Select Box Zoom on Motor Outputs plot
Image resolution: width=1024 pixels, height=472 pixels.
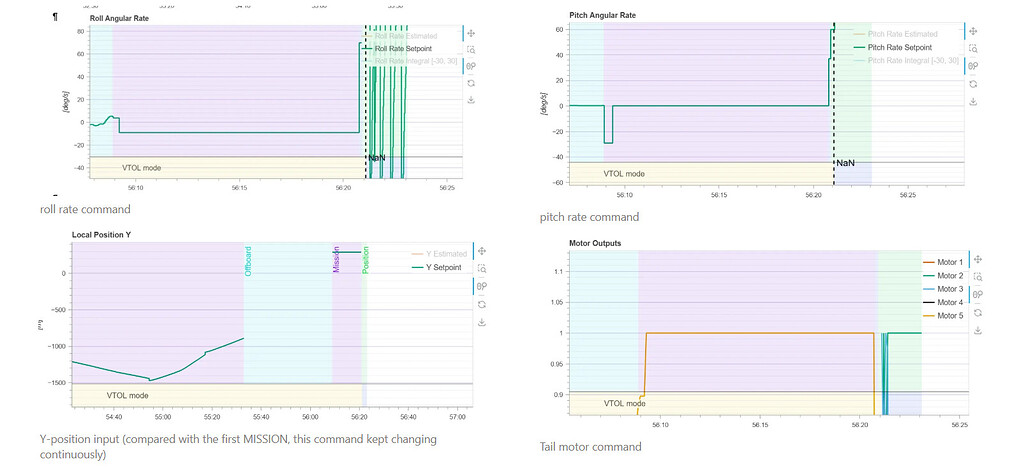[977, 276]
